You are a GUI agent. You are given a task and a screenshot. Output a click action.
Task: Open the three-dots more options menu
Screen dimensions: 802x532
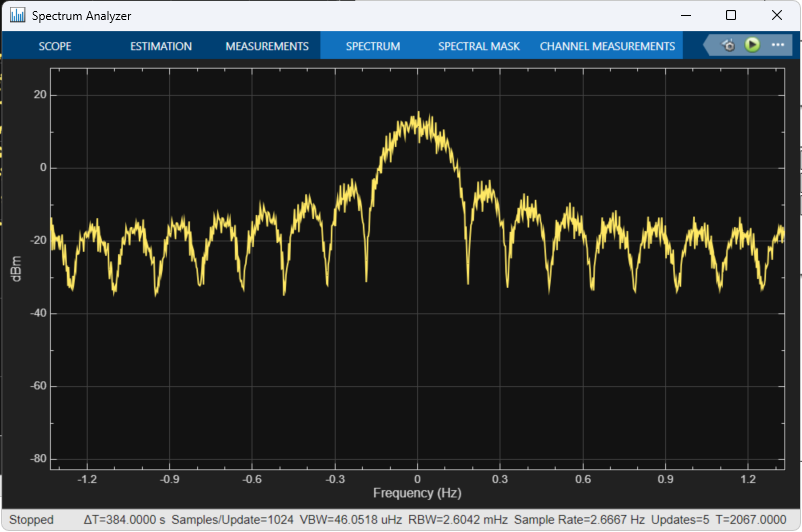(x=778, y=45)
